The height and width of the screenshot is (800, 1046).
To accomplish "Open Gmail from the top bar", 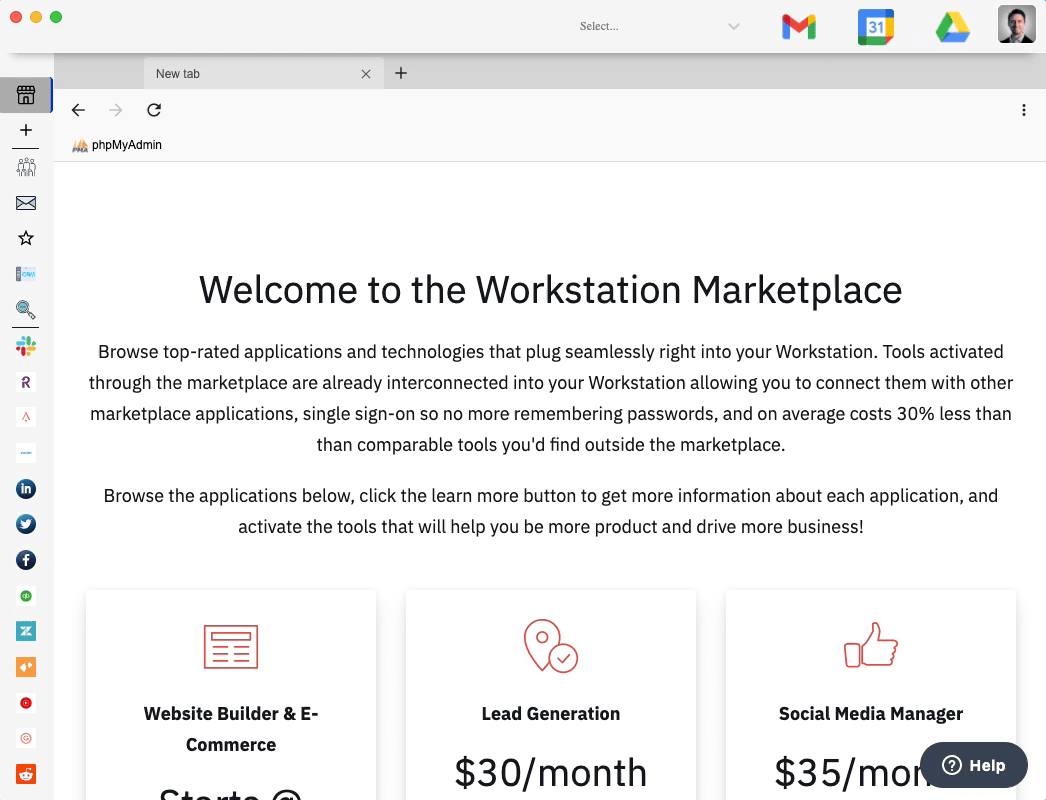I will click(798, 27).
